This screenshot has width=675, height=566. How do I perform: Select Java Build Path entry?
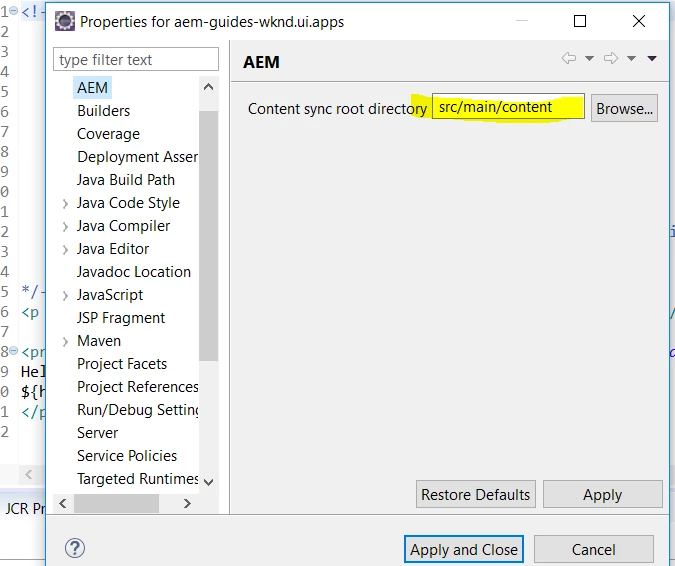tap(126, 180)
